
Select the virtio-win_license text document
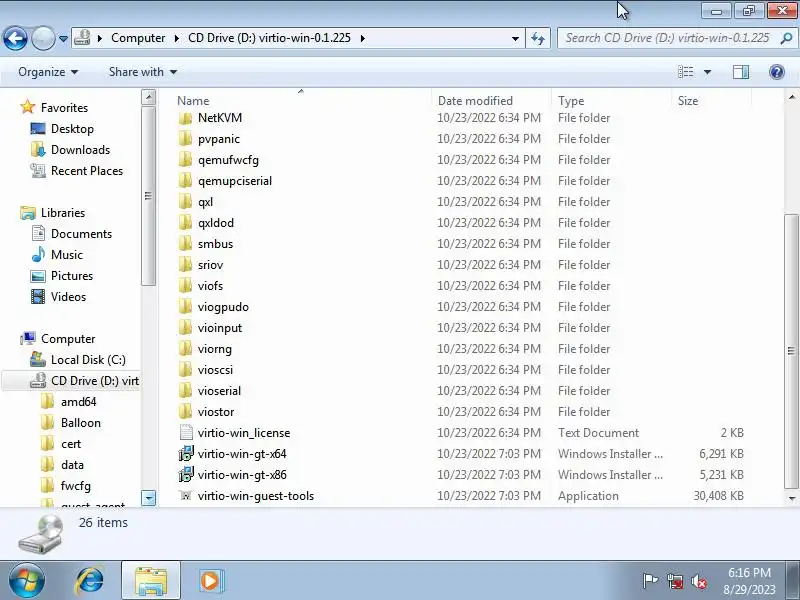coord(244,433)
